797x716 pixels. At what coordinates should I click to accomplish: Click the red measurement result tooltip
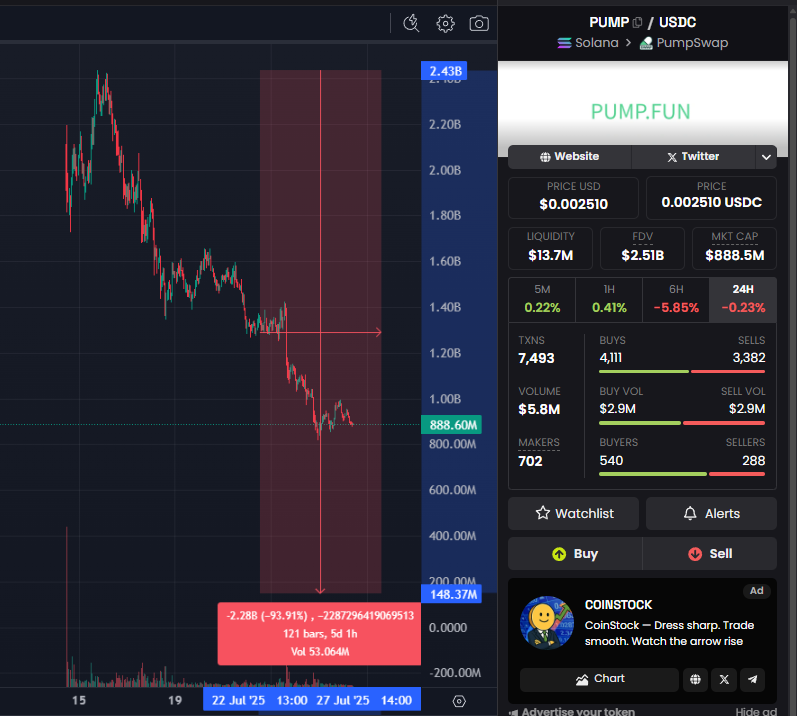tap(319, 634)
